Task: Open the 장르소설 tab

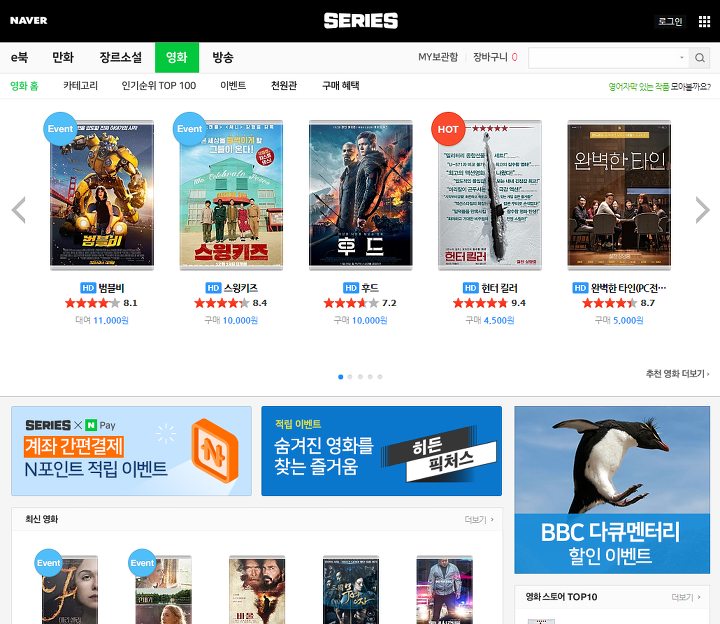Action: pyautogui.click(x=121, y=57)
